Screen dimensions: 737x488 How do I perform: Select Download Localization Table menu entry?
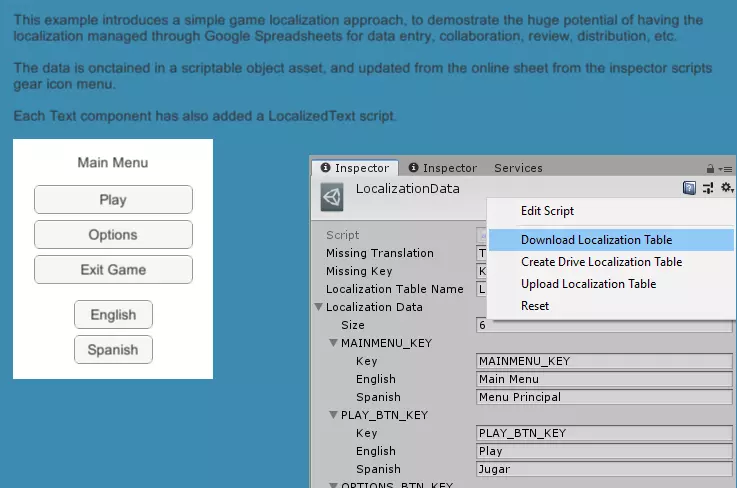tap(611, 240)
